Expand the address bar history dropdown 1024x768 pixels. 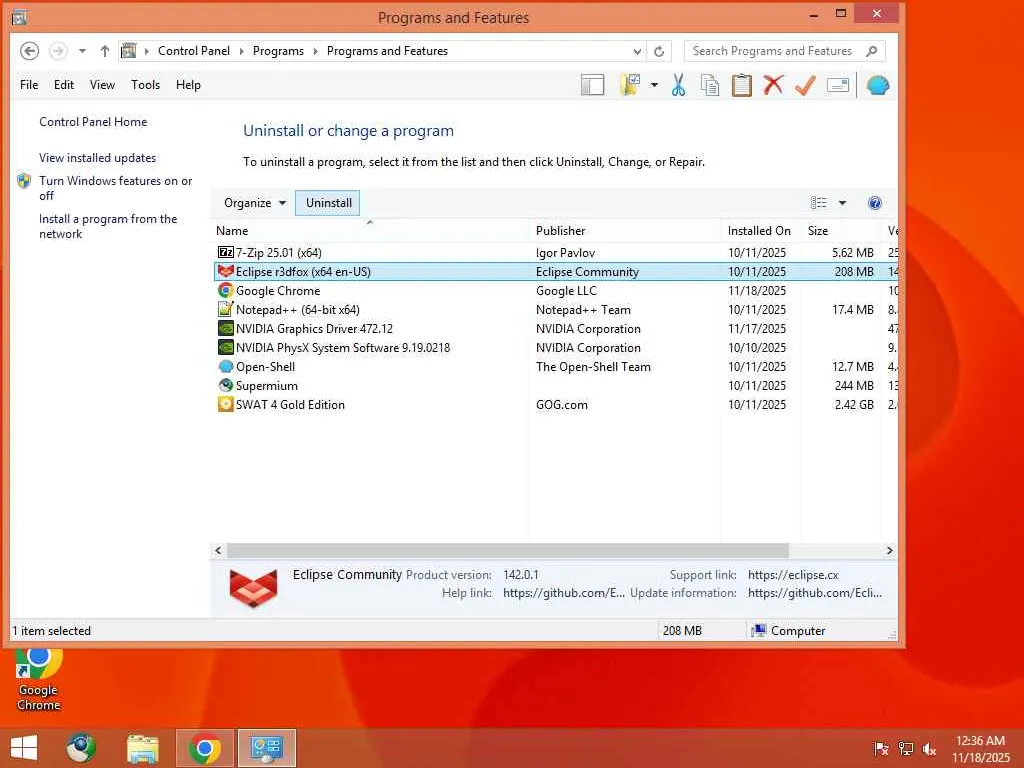point(637,51)
